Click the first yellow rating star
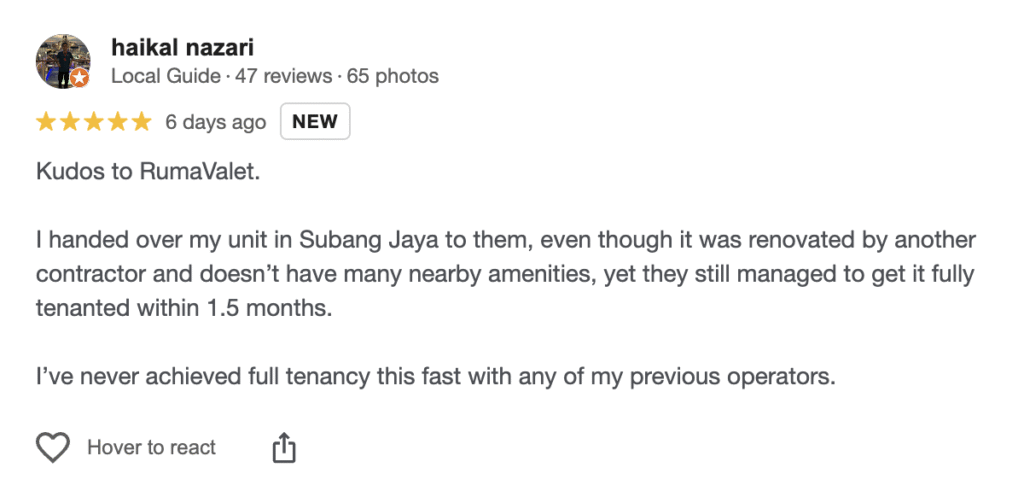The image size is (1024, 485). tap(46, 122)
